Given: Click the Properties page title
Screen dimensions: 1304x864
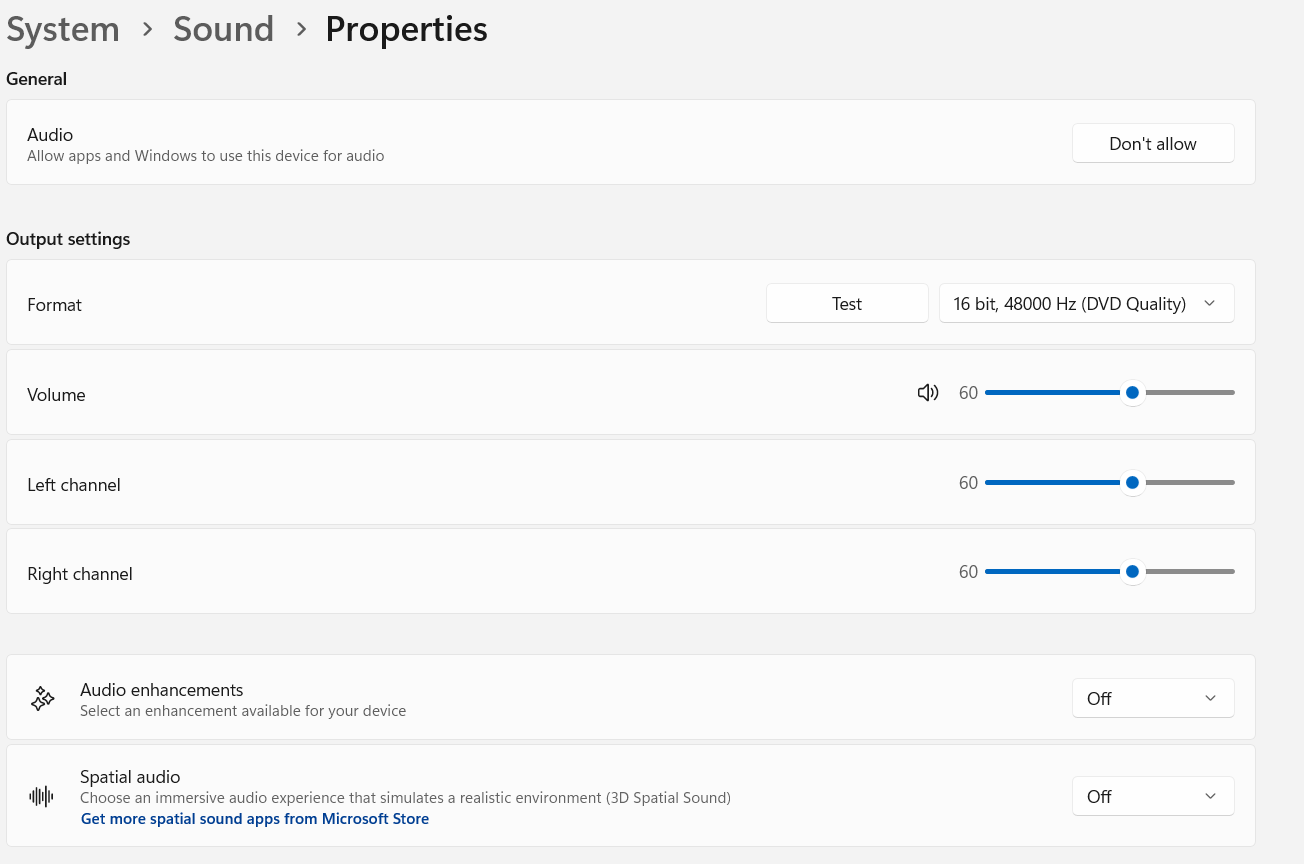Looking at the screenshot, I should tap(406, 30).
